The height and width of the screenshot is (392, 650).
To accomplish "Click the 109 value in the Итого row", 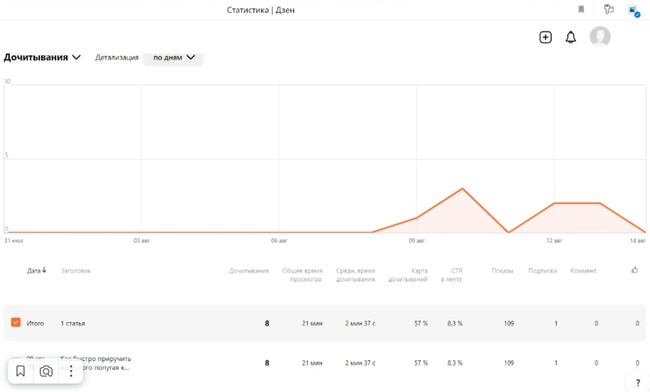I will (x=509, y=323).
